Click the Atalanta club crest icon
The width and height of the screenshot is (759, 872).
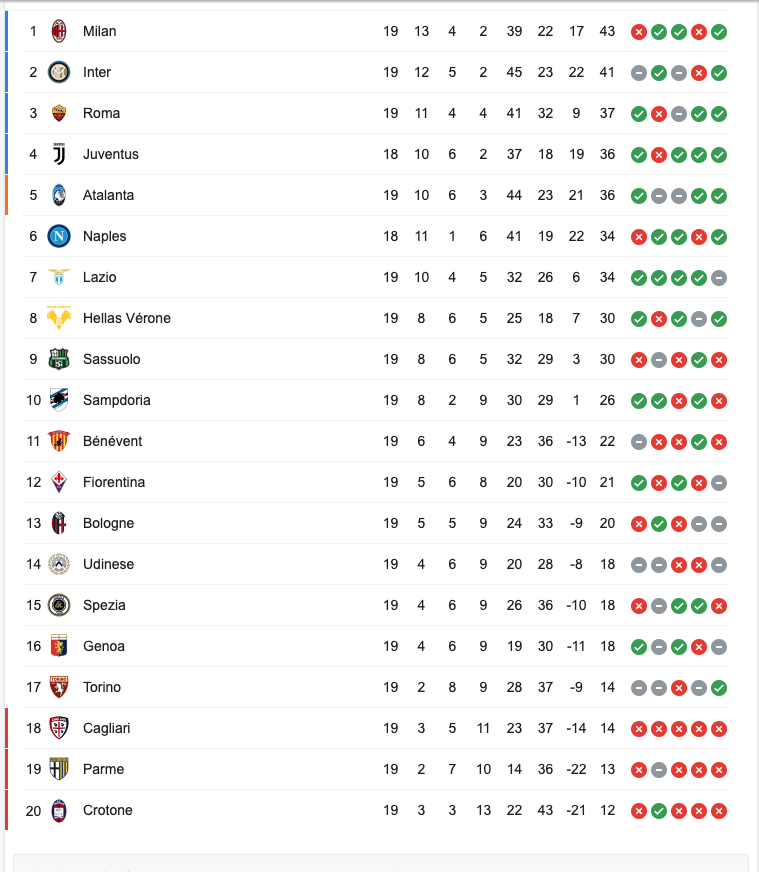tap(60, 195)
